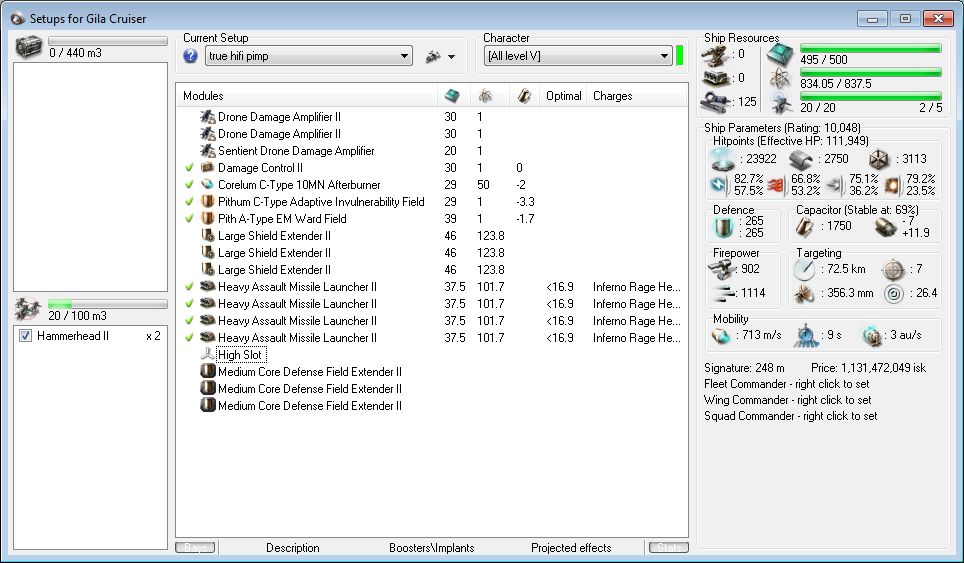Click the EM resistance icon

(720, 184)
